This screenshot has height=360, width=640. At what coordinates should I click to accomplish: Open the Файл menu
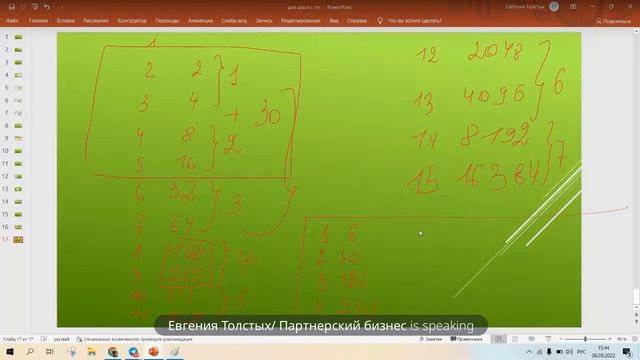pos(12,20)
